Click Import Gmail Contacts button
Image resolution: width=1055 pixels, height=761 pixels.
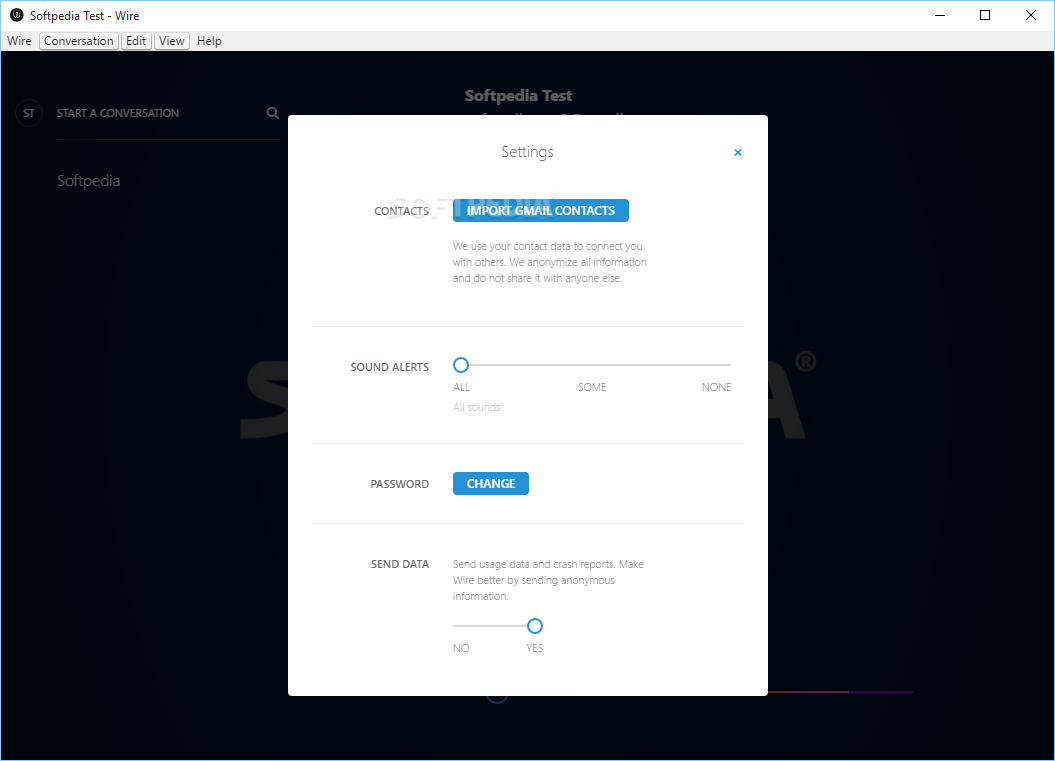pos(540,211)
